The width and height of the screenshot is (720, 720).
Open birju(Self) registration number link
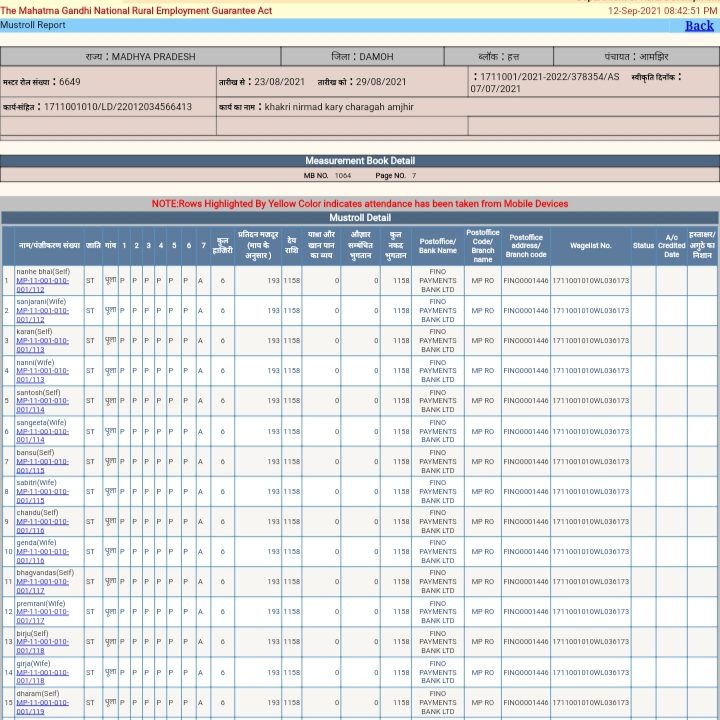[x=42, y=646]
